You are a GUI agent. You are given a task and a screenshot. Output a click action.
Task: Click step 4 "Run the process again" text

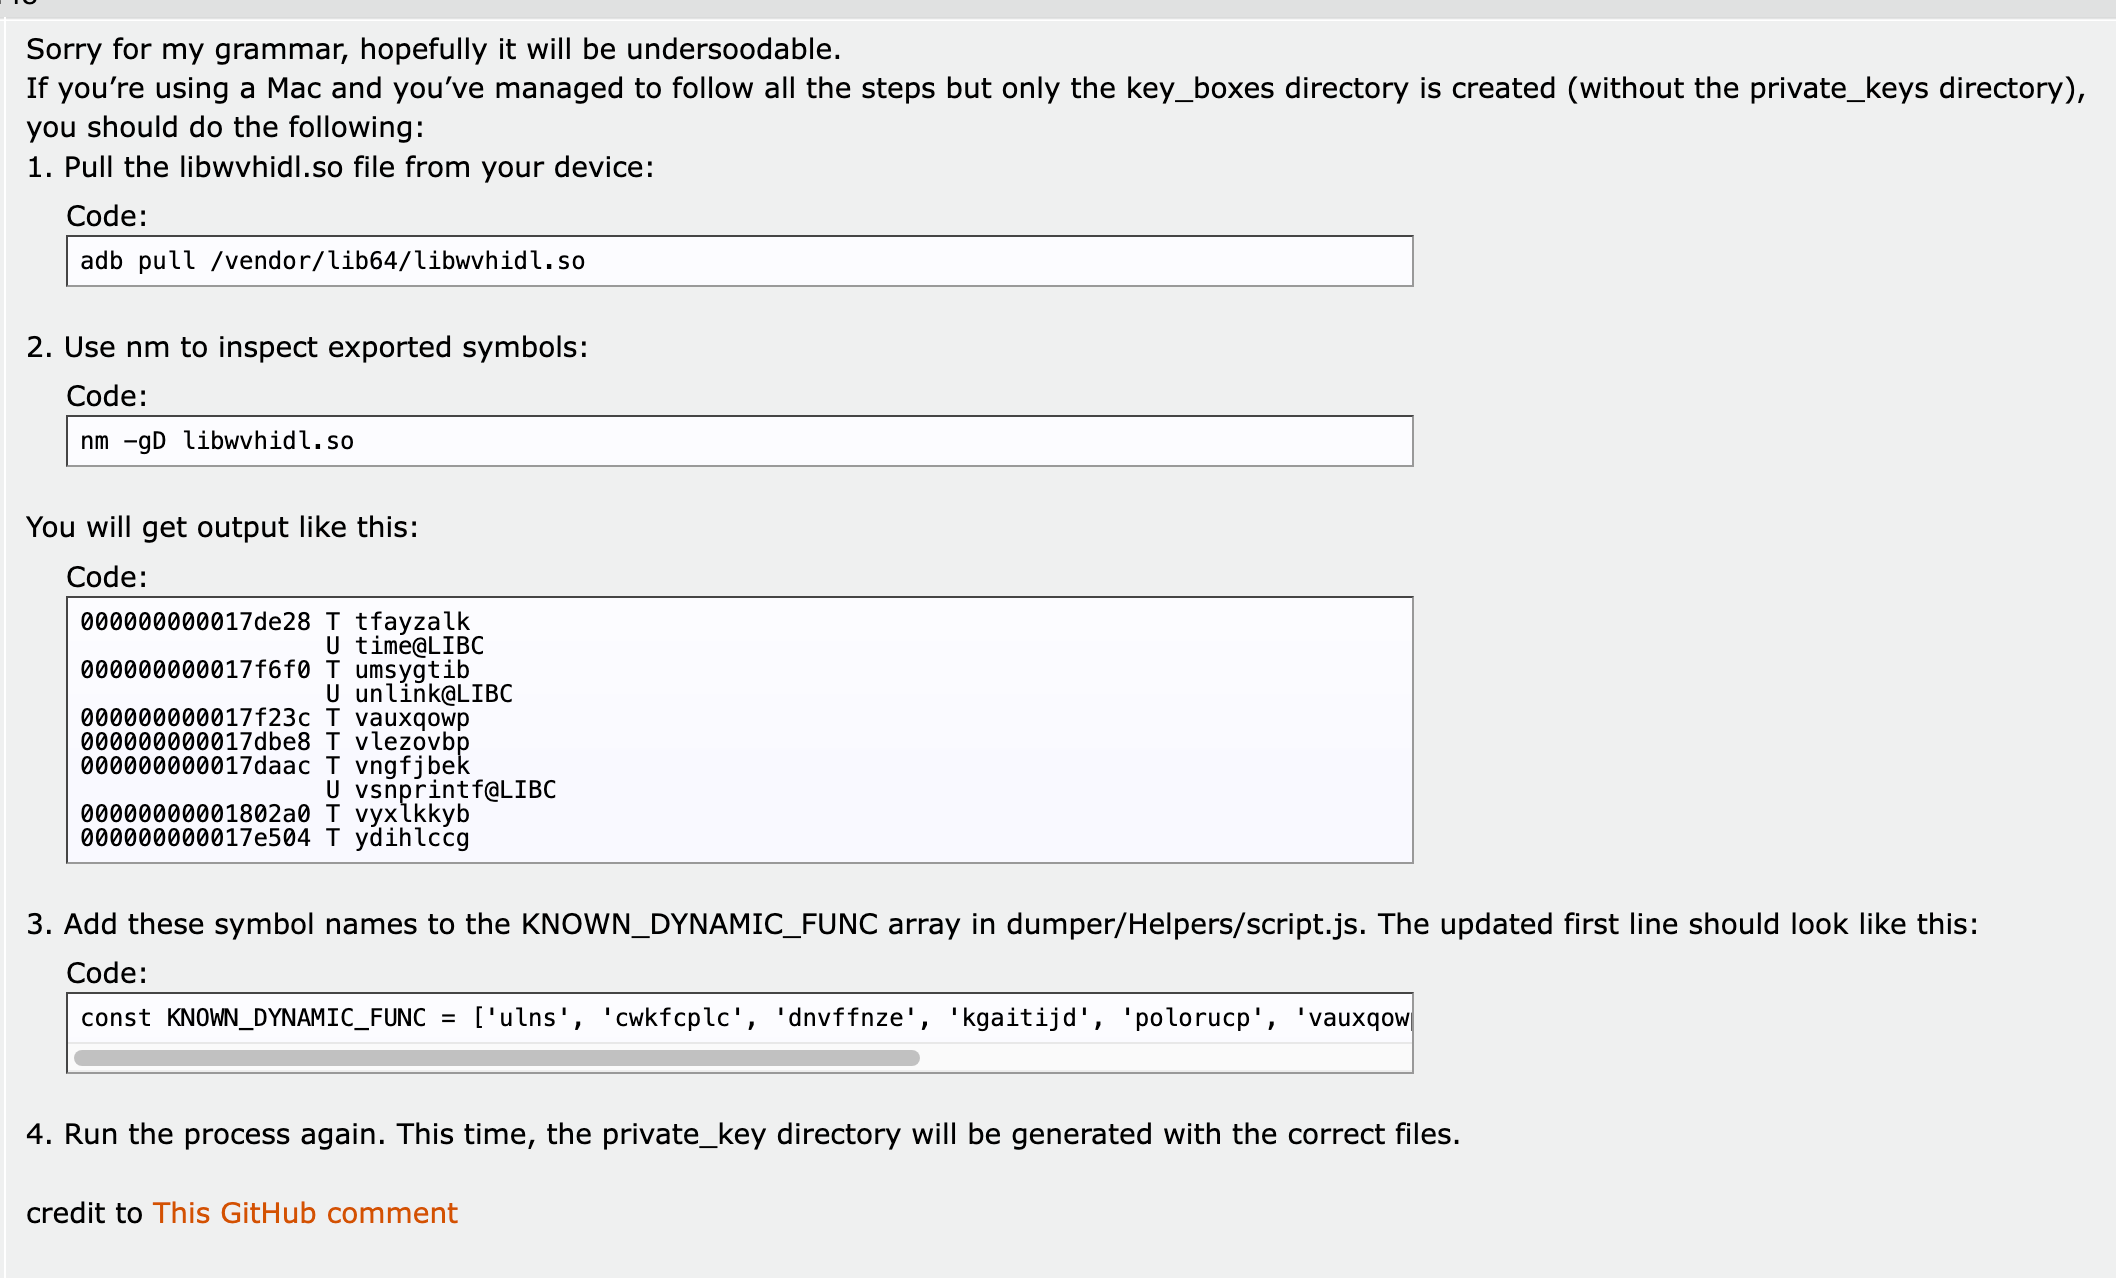(x=760, y=1134)
